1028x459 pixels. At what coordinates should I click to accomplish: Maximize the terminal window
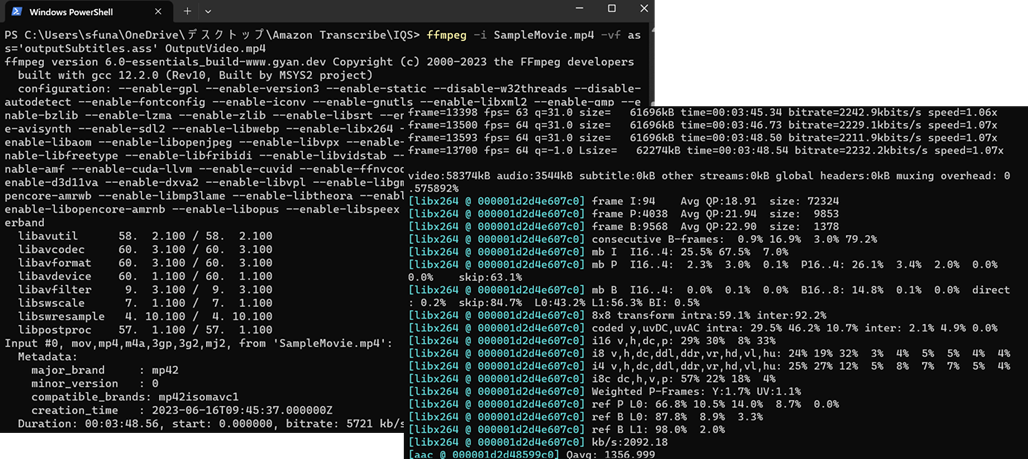point(611,8)
